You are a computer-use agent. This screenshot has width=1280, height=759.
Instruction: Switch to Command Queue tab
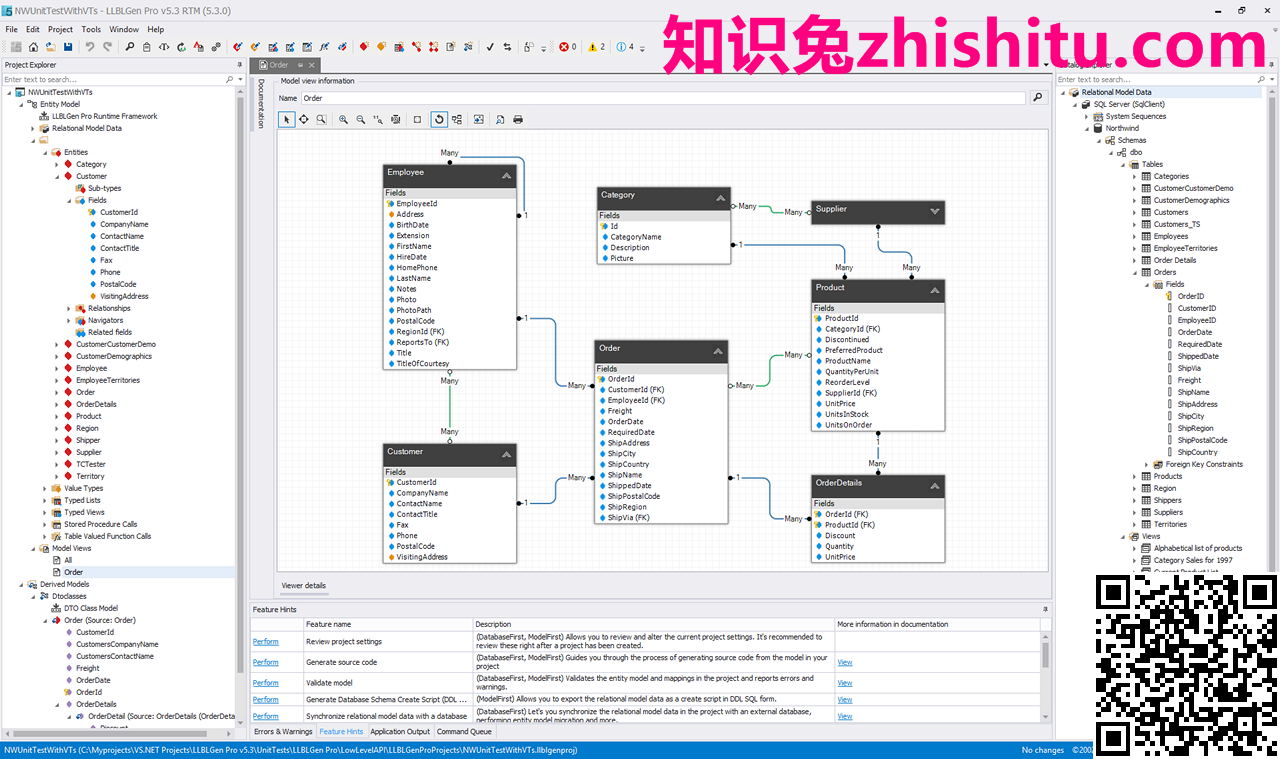pos(464,732)
